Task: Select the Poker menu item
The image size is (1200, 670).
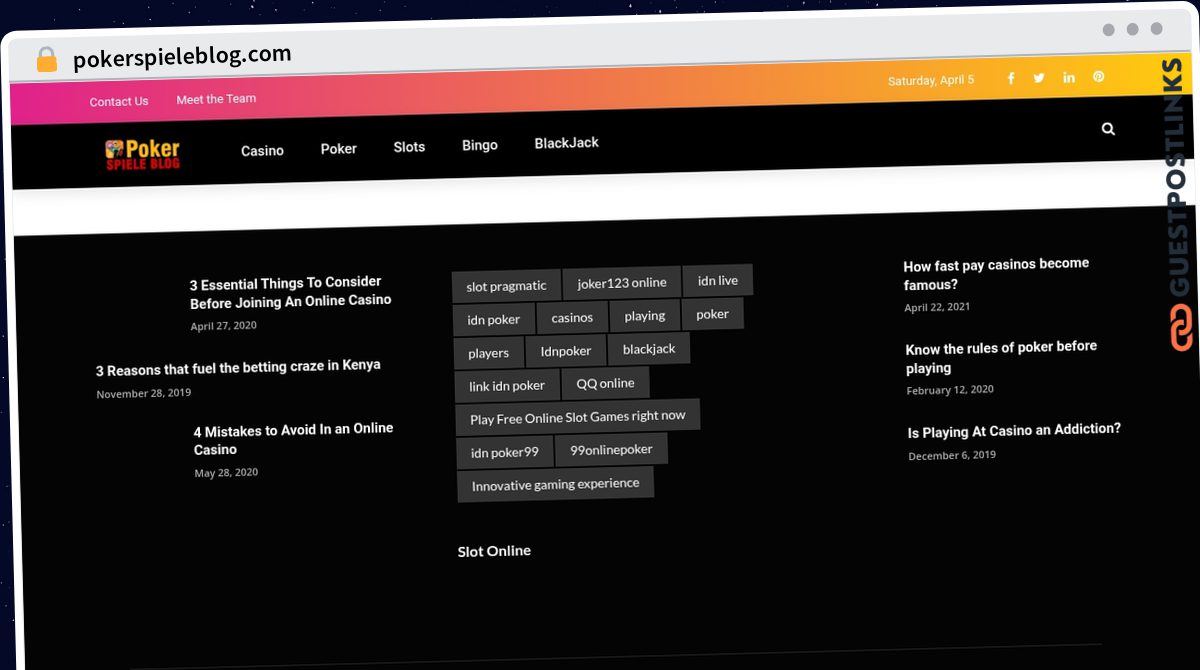Action: coord(338,148)
